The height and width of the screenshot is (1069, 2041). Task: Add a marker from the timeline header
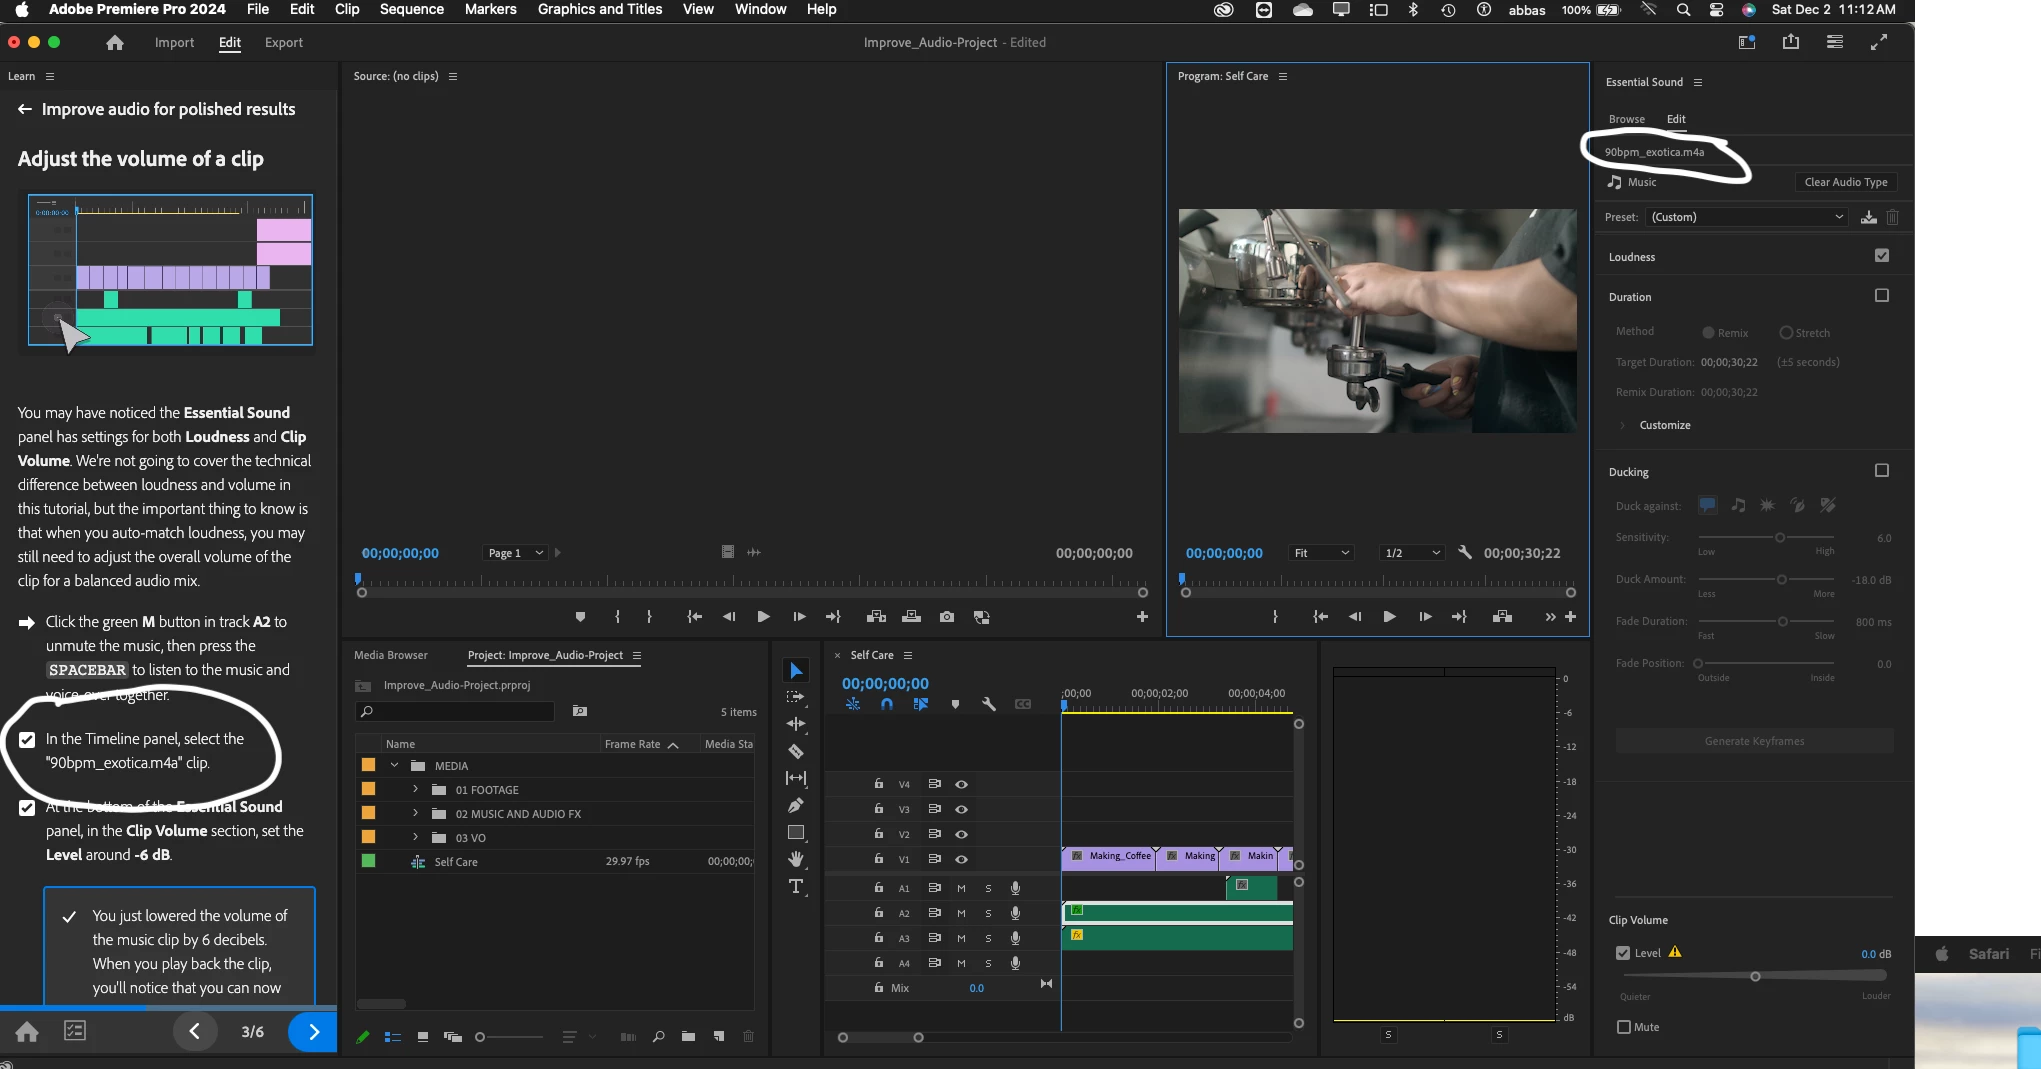click(955, 704)
